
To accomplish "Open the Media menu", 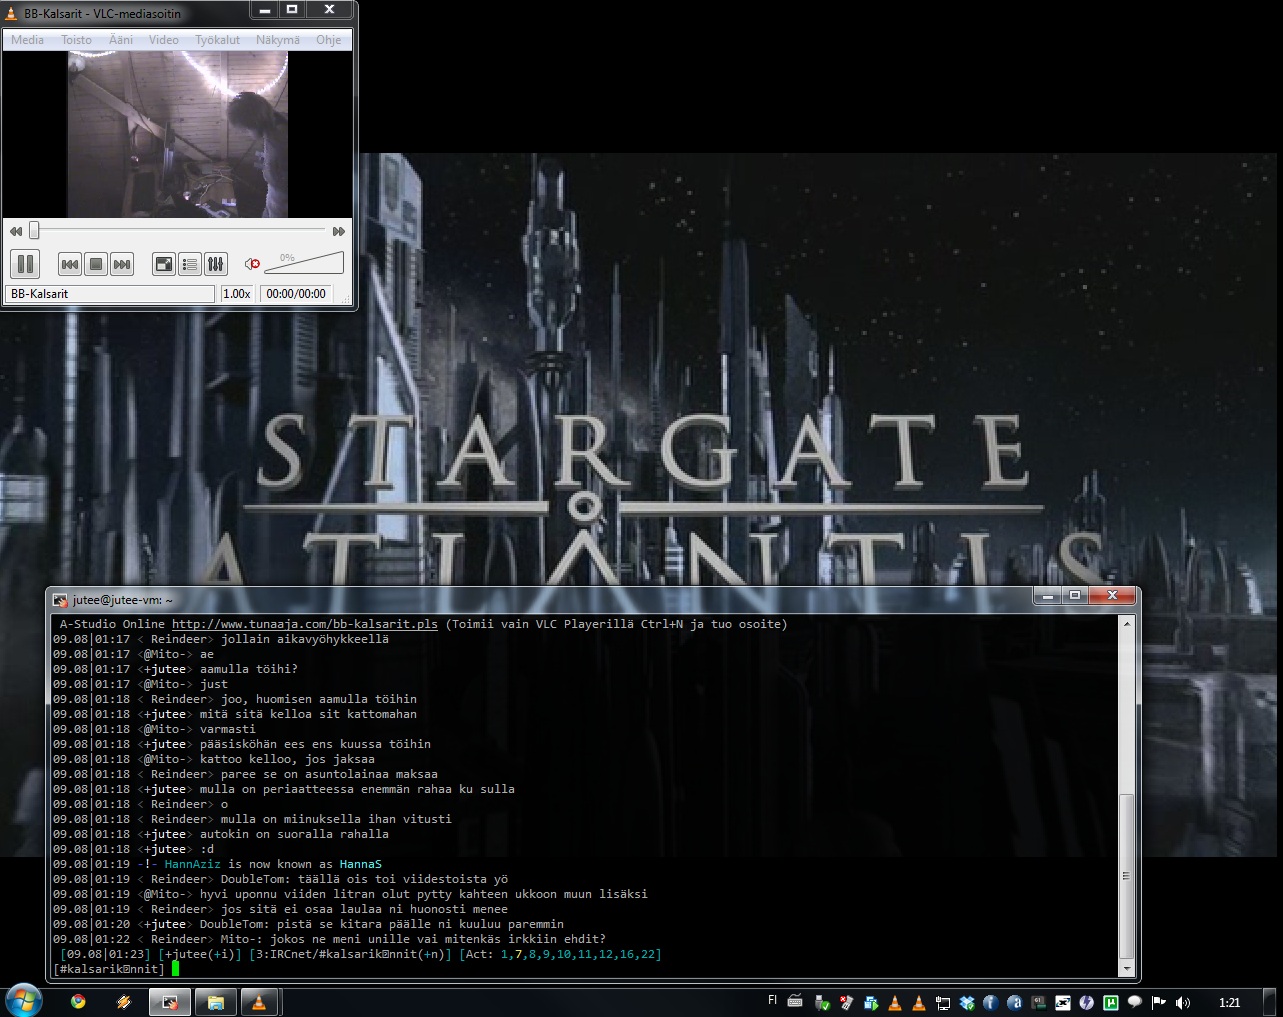I will (27, 40).
